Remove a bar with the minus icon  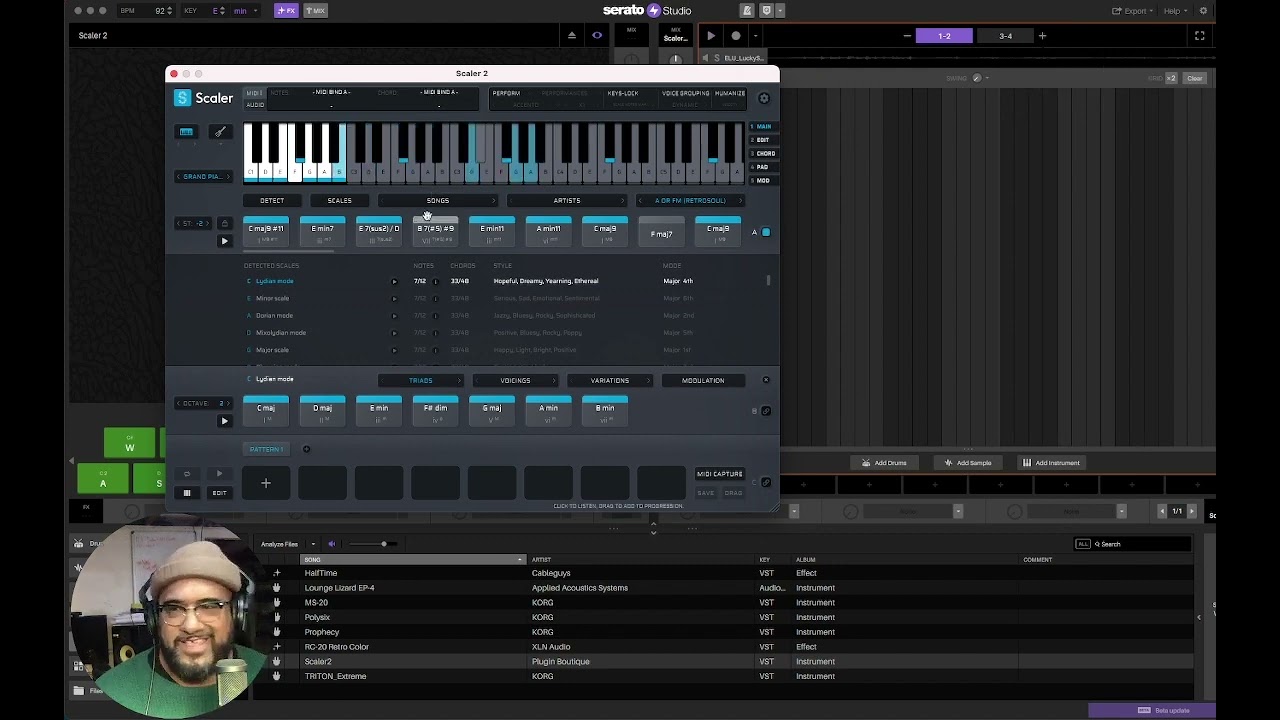click(x=907, y=36)
